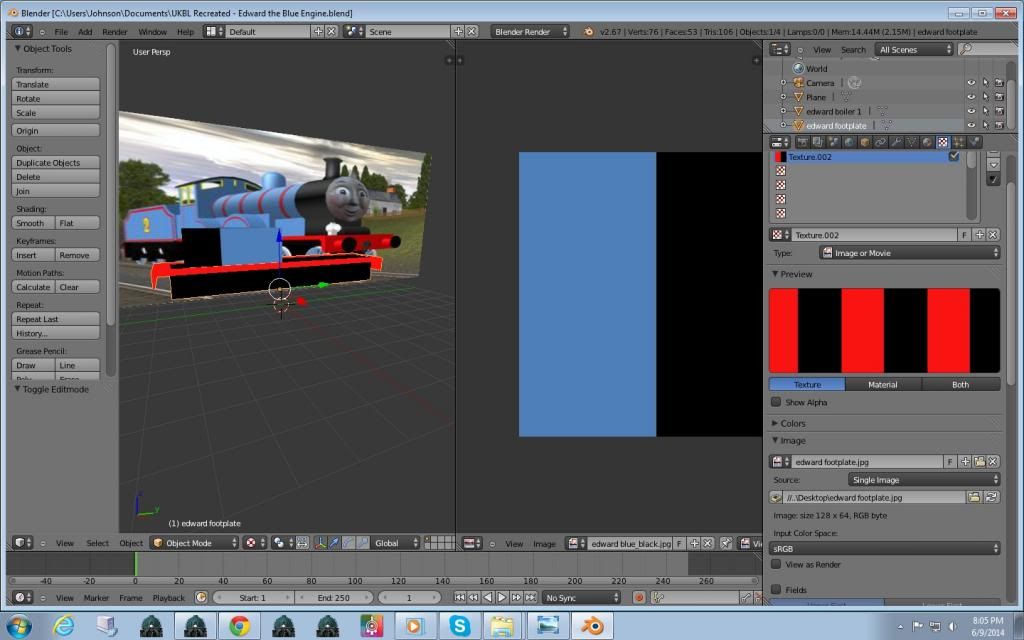Image resolution: width=1024 pixels, height=640 pixels.
Task: Open the Object Mode dropdown
Action: (x=194, y=543)
